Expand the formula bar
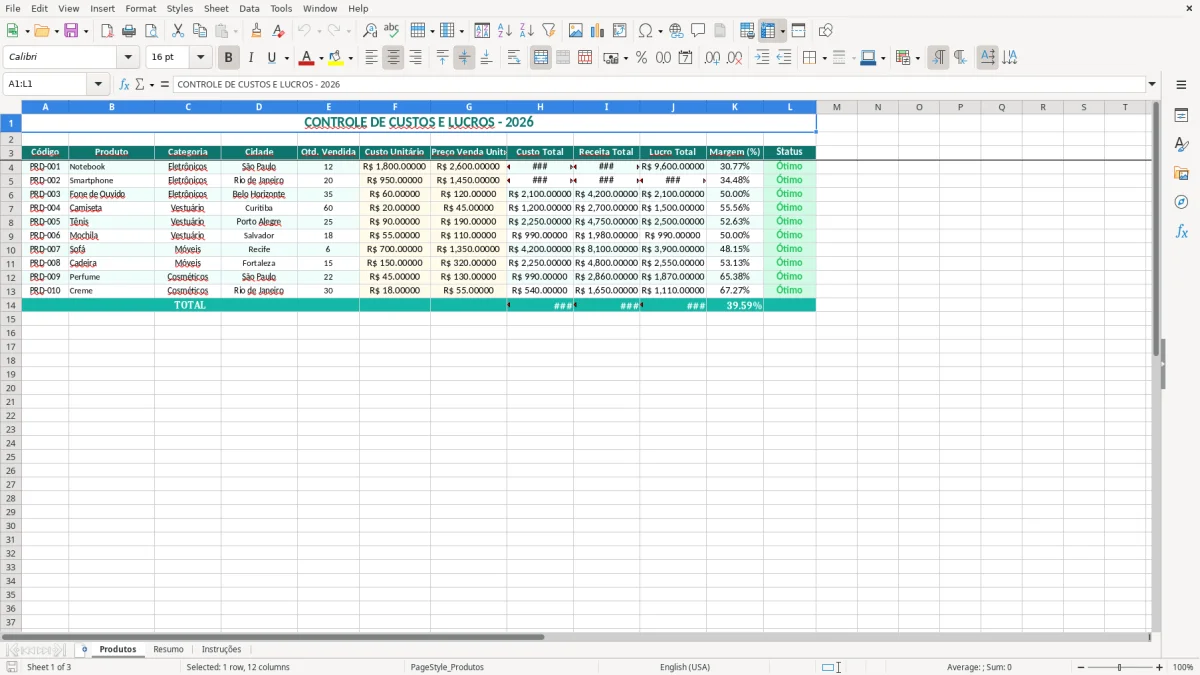This screenshot has height=675, width=1200. 1152,84
